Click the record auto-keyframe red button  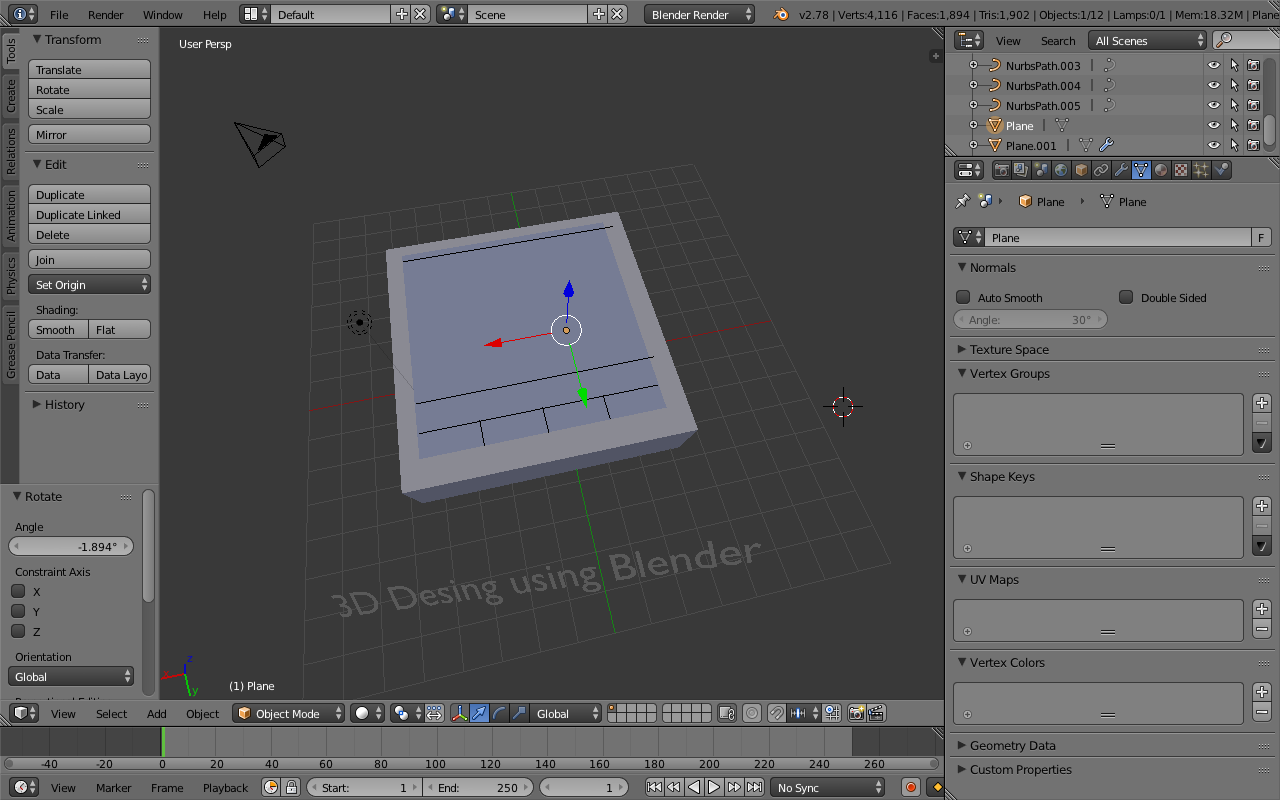point(910,787)
